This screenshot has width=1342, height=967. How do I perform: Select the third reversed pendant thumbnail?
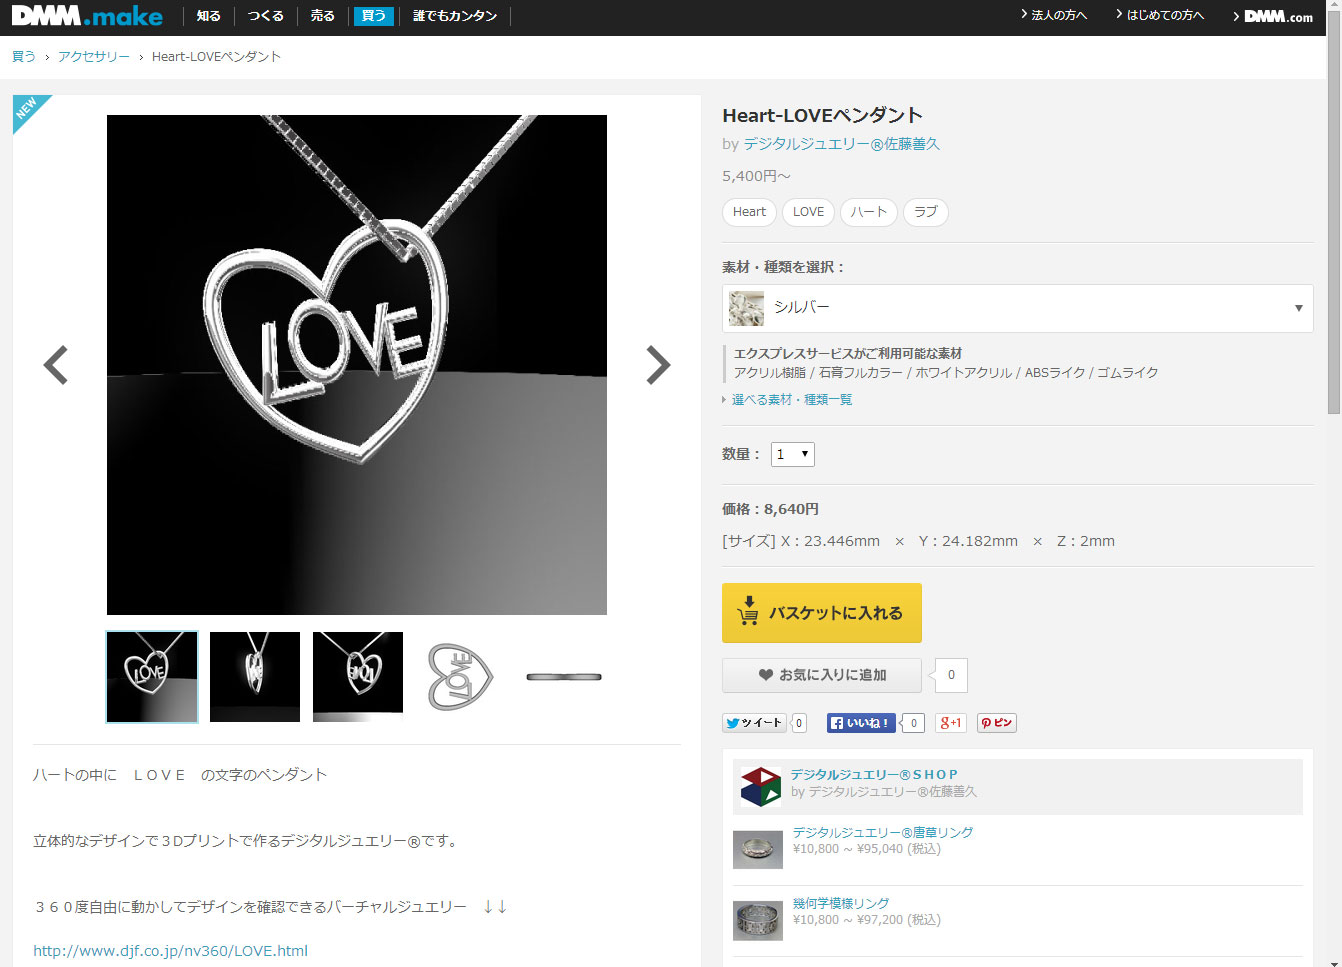(x=358, y=677)
